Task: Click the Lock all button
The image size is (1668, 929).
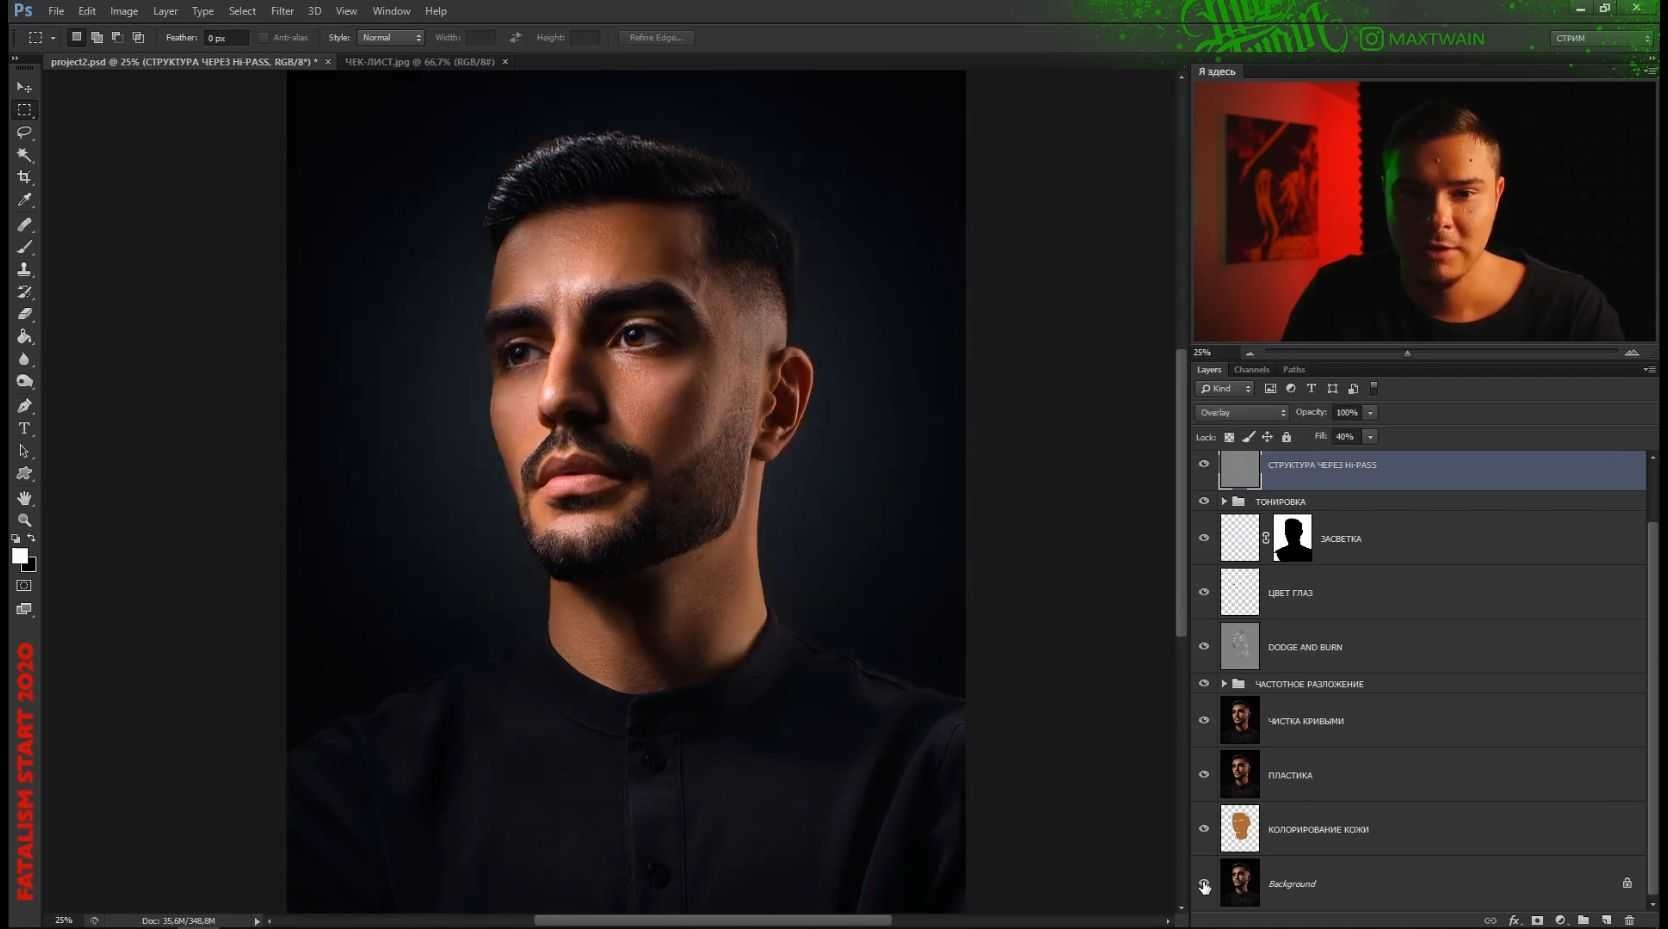Action: (1287, 437)
